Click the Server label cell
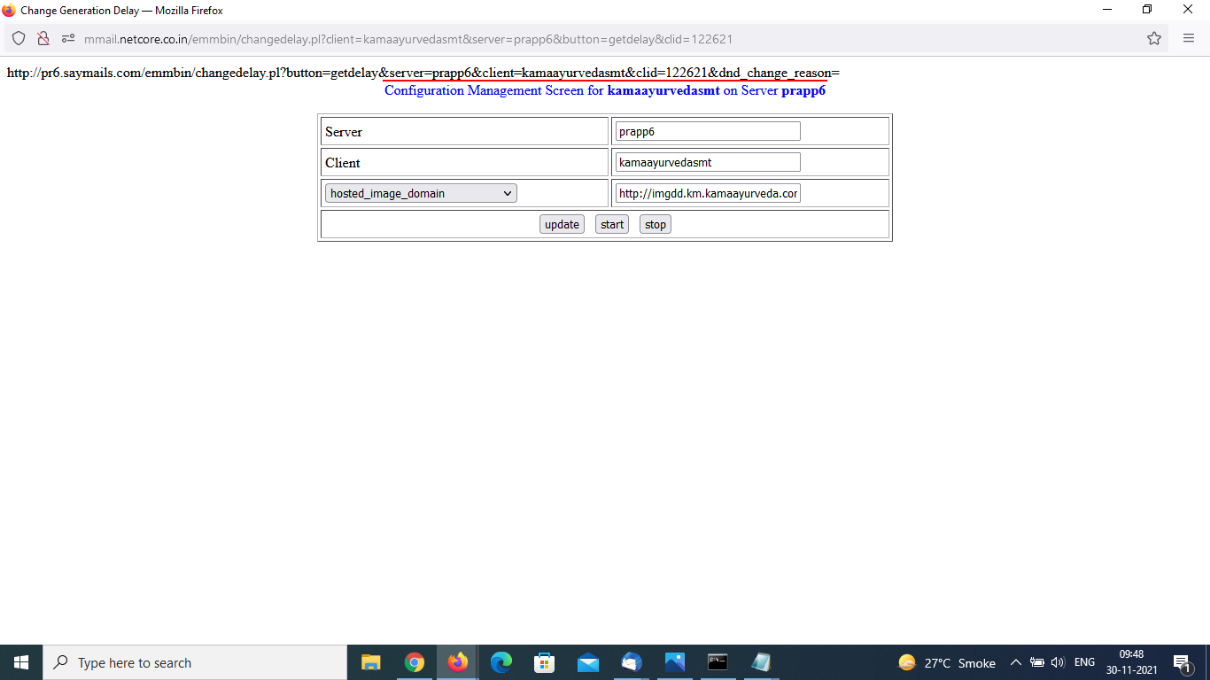The image size is (1210, 680). point(464,131)
